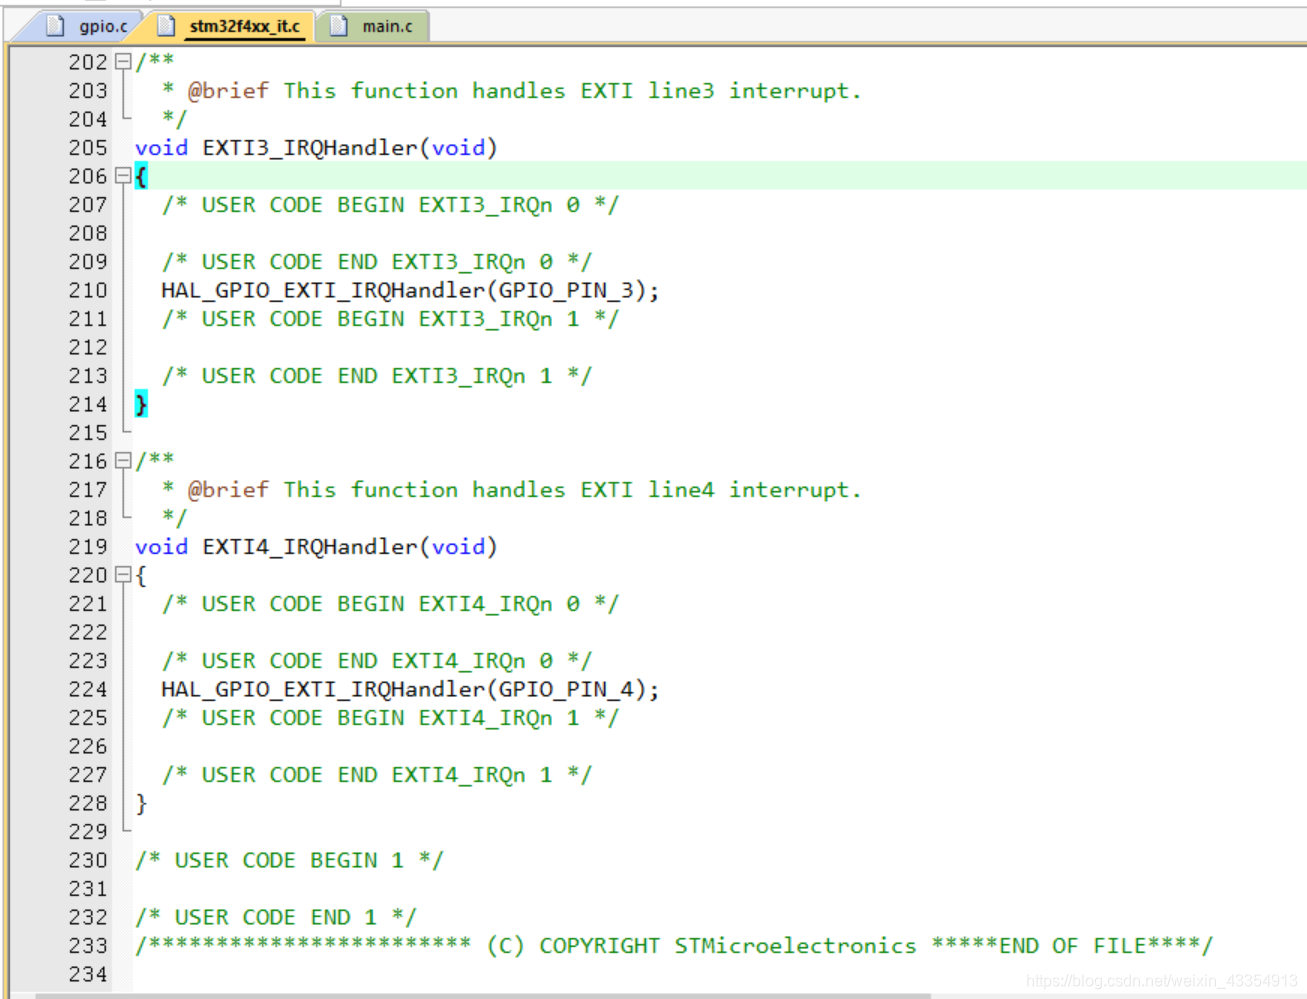The image size is (1307, 999).
Task: Click the stm32f4xx_it.c file icon
Action: (x=167, y=26)
